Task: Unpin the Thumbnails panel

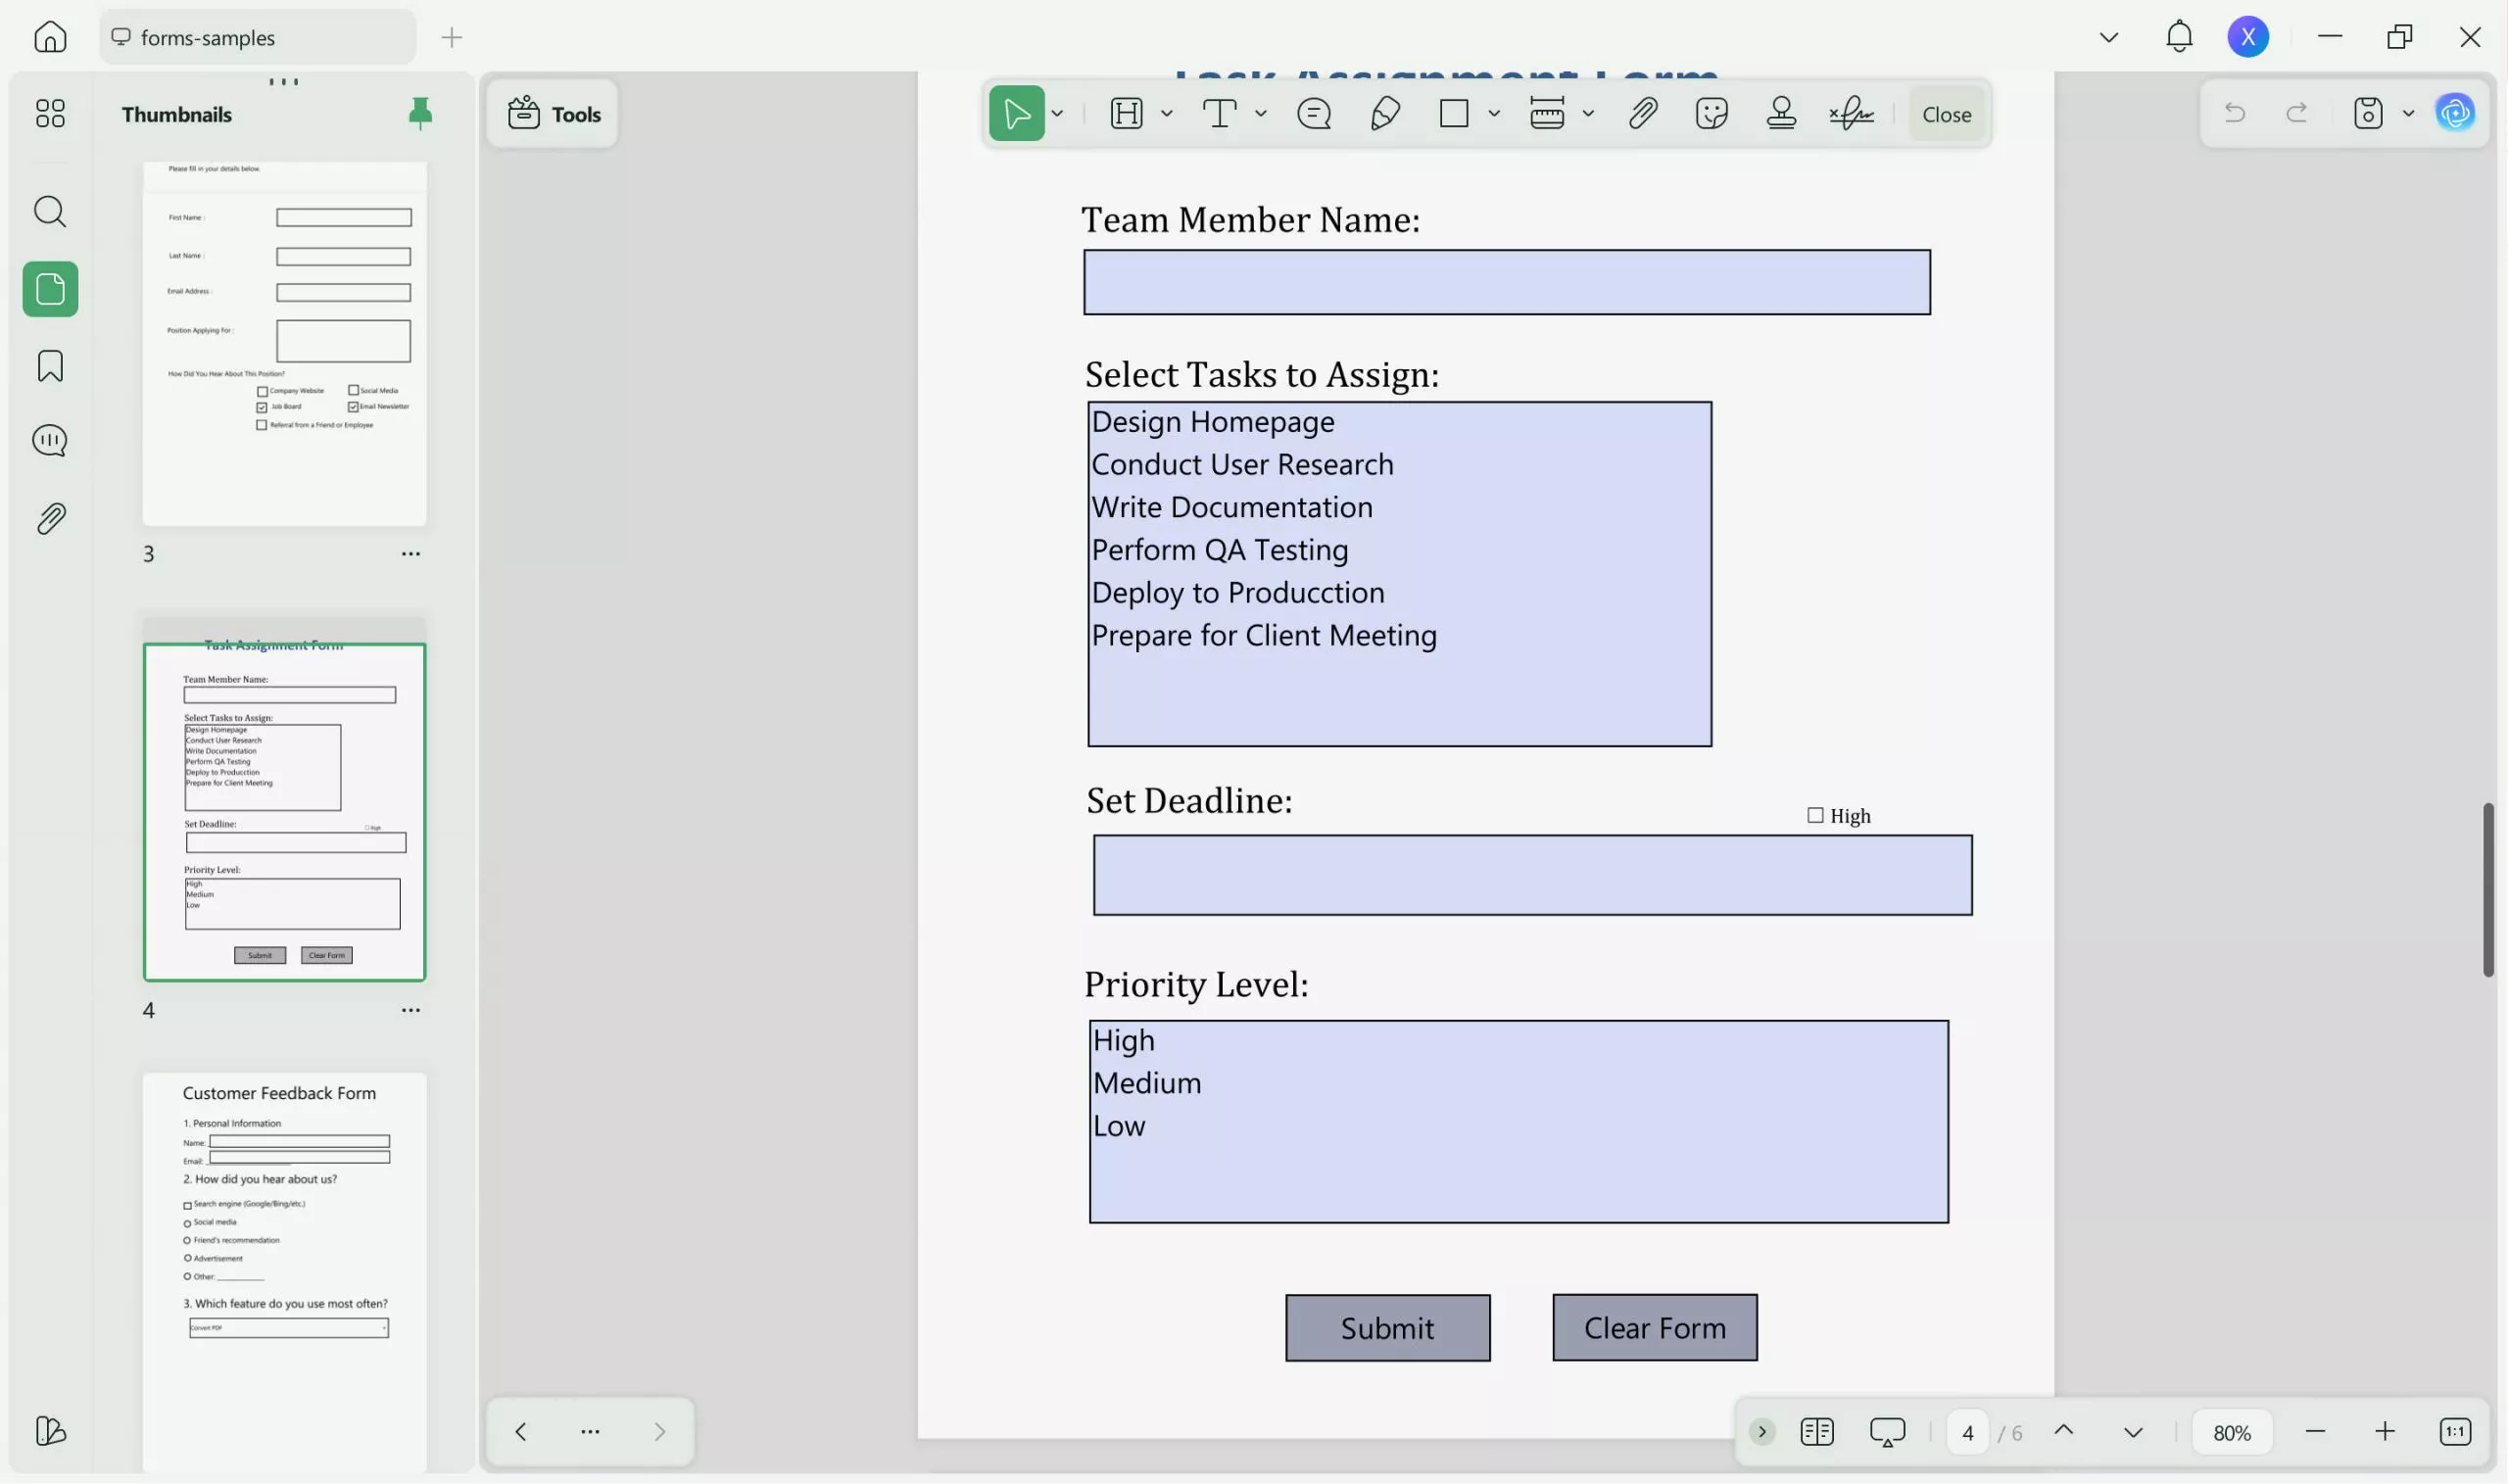Action: 419,113
